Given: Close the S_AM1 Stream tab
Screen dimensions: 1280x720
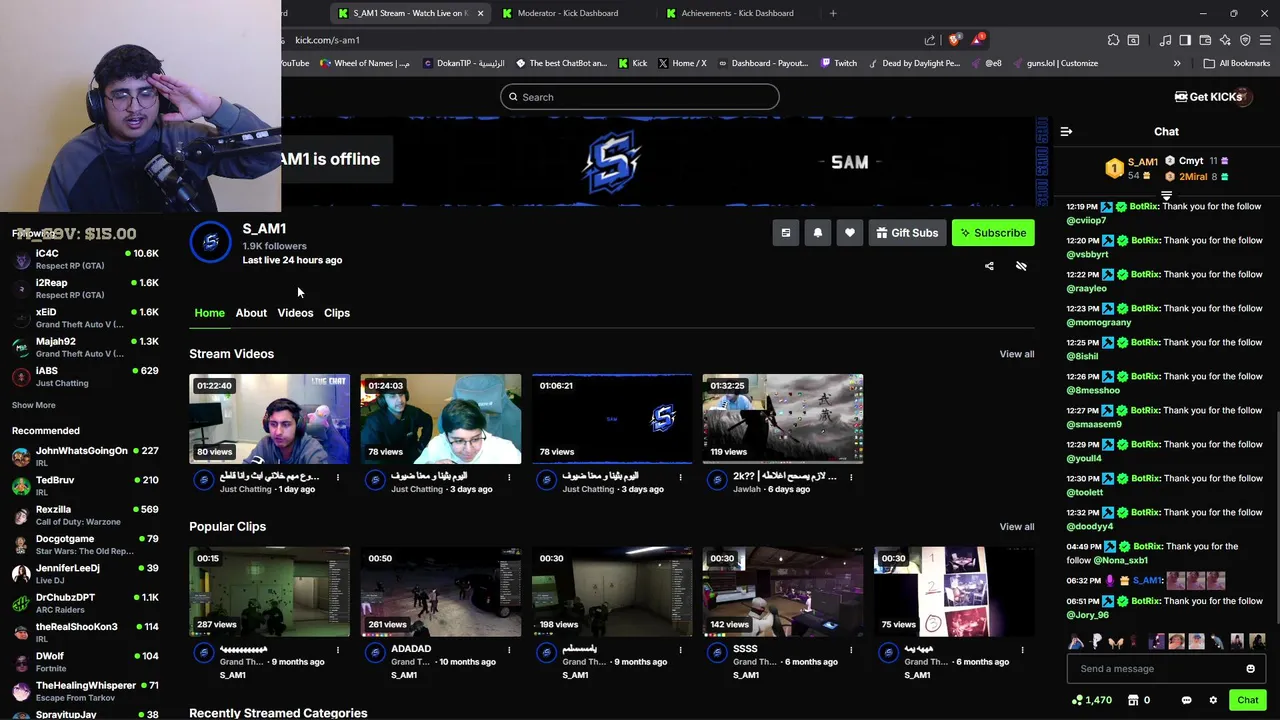Looking at the screenshot, I should [x=480, y=13].
